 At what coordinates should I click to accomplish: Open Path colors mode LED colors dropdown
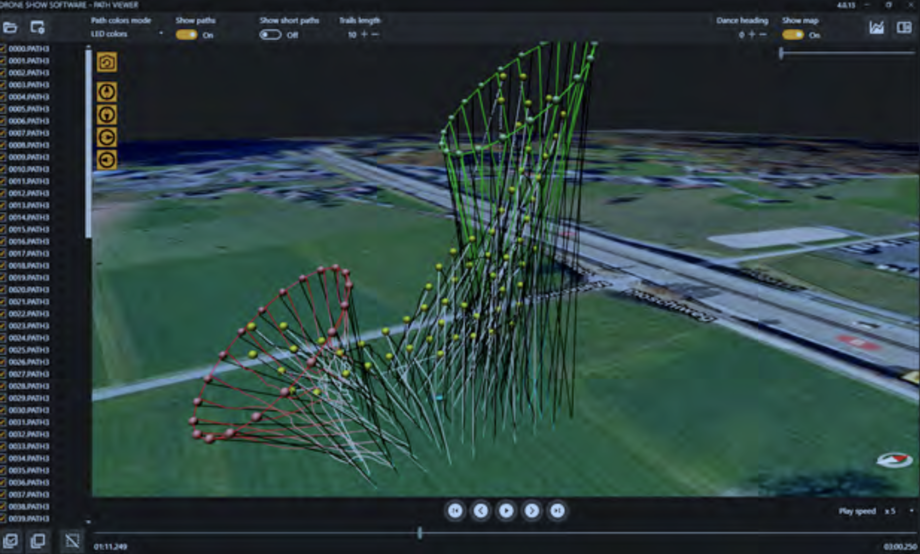pyautogui.click(x=127, y=34)
